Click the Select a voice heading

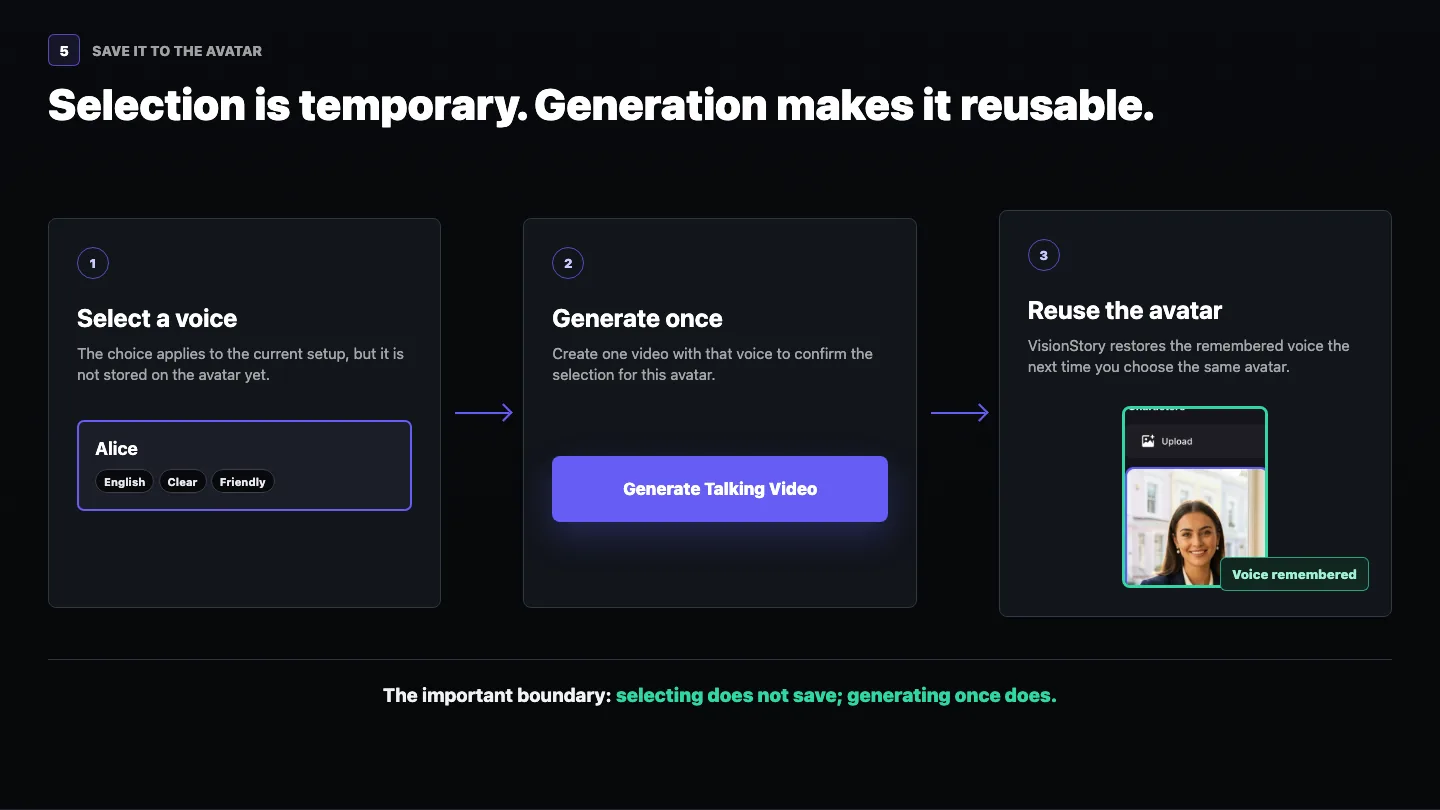(157, 319)
